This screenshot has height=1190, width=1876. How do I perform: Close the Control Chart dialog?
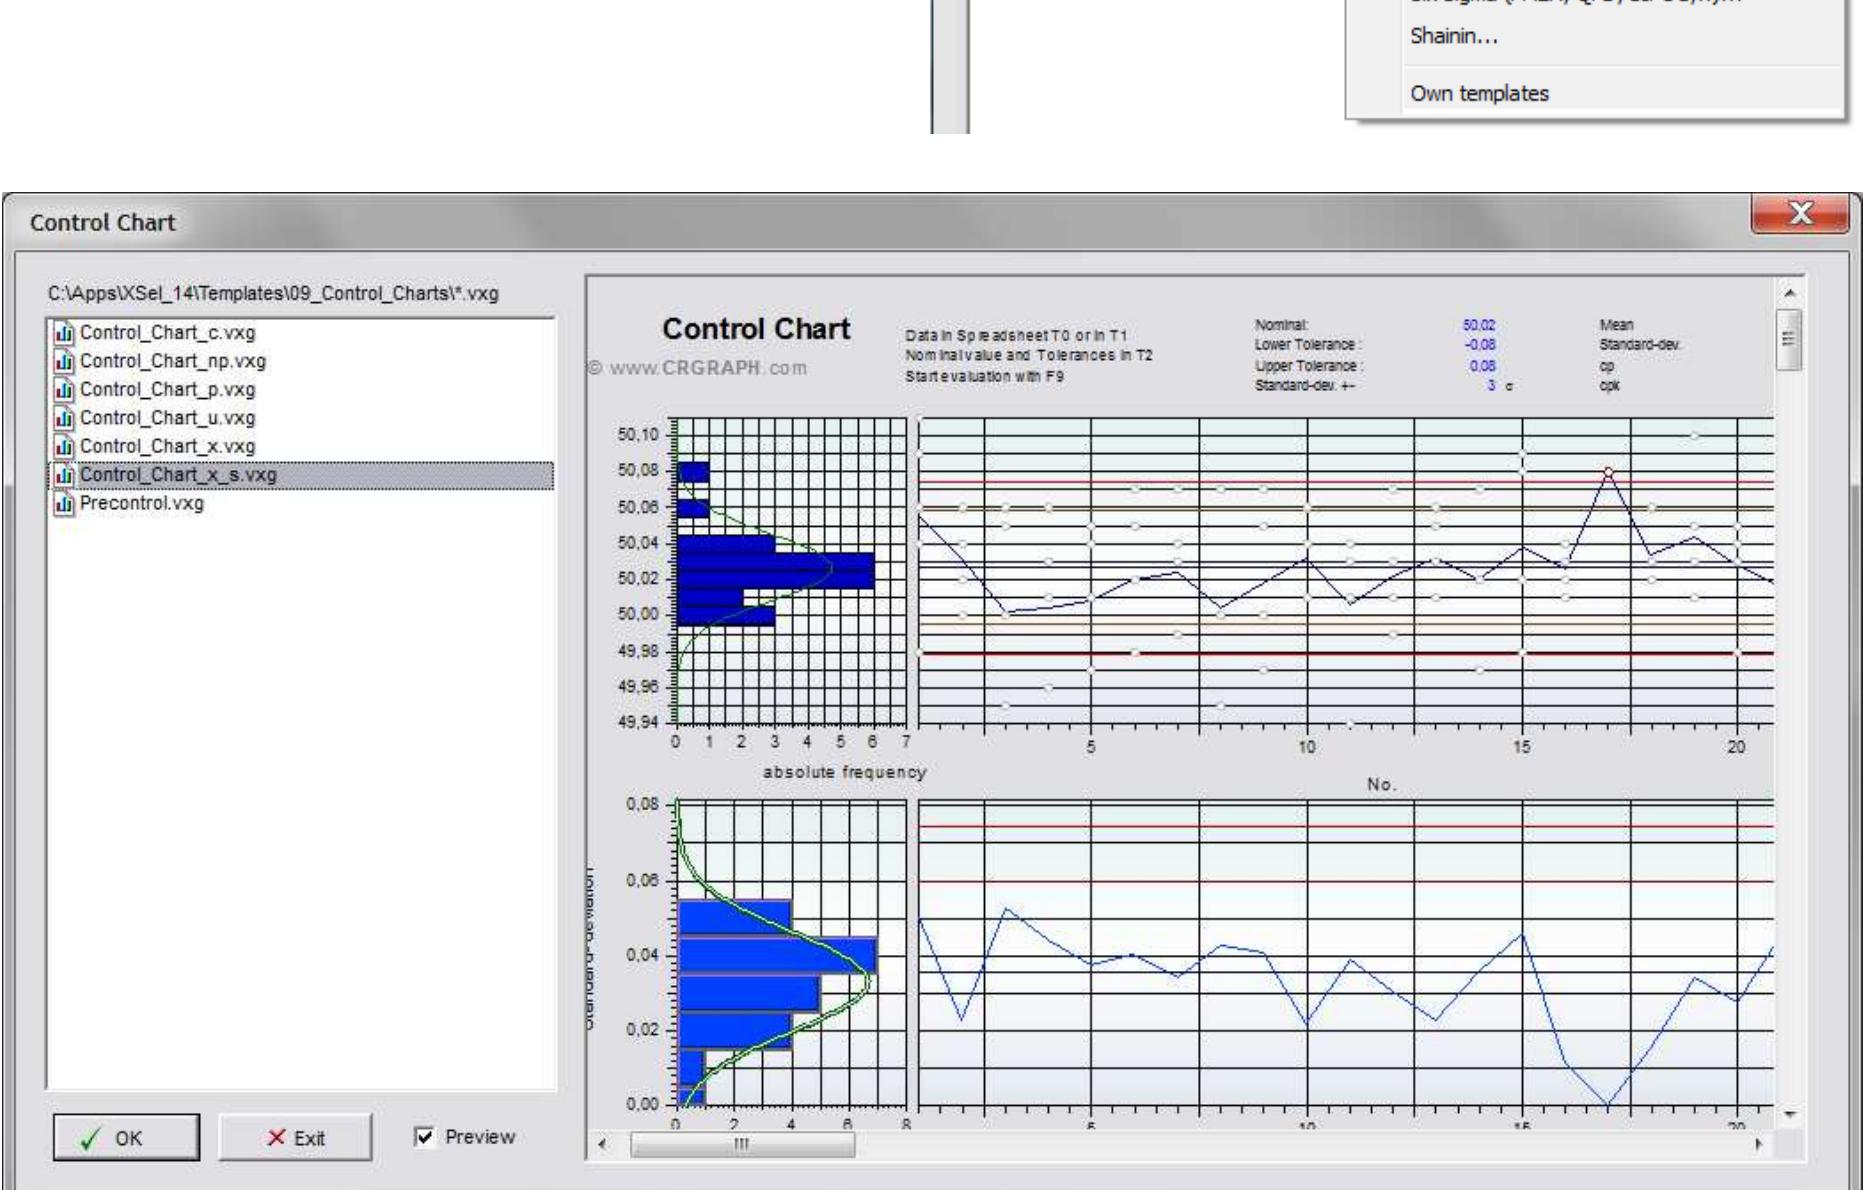pos(1800,214)
